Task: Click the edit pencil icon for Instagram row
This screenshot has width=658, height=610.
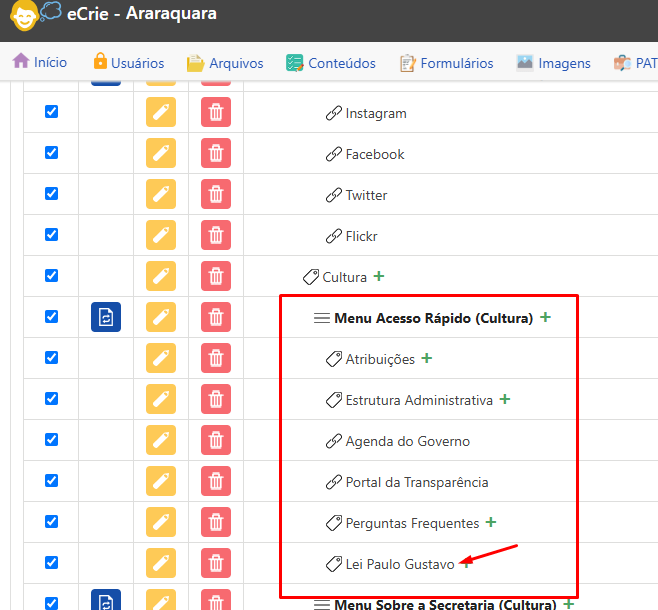Action: point(160,113)
